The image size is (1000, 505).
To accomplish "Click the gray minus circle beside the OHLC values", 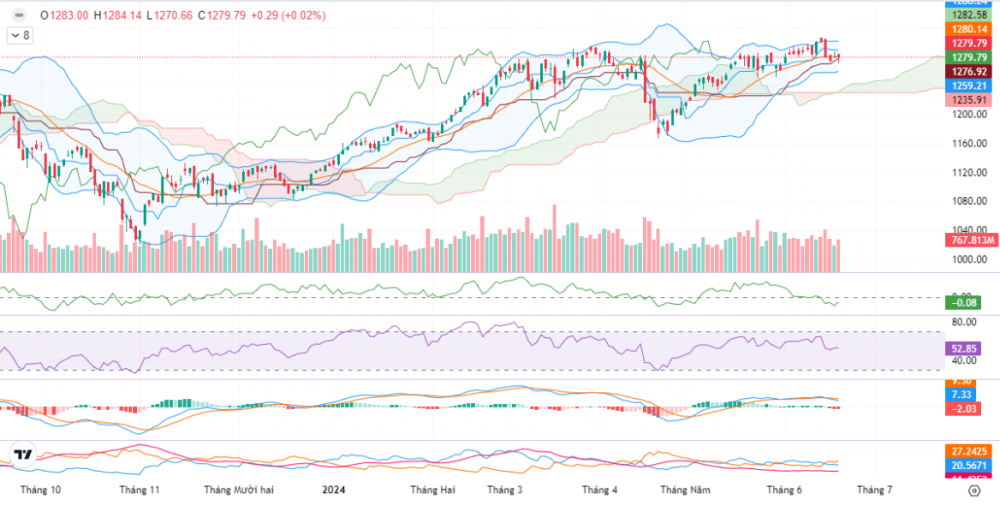I will tap(19, 15).
